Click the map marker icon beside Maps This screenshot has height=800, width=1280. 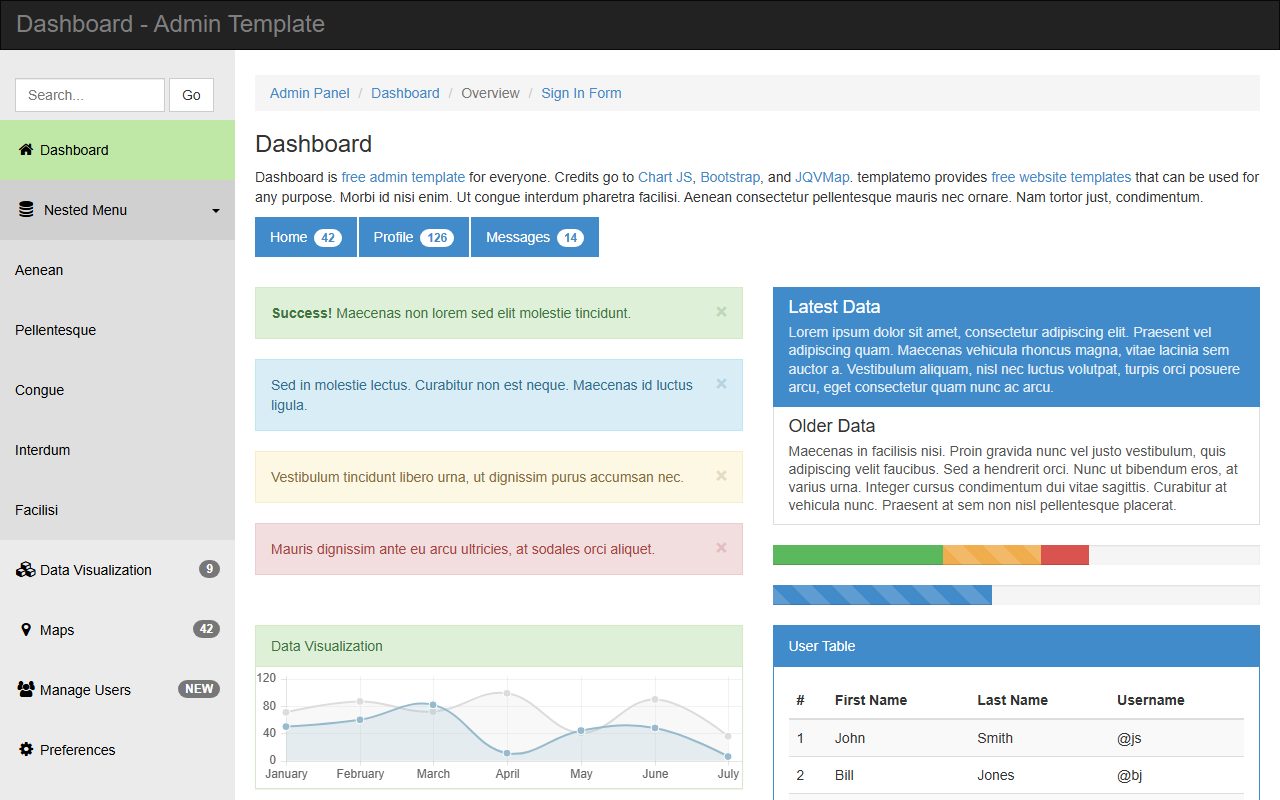point(26,630)
